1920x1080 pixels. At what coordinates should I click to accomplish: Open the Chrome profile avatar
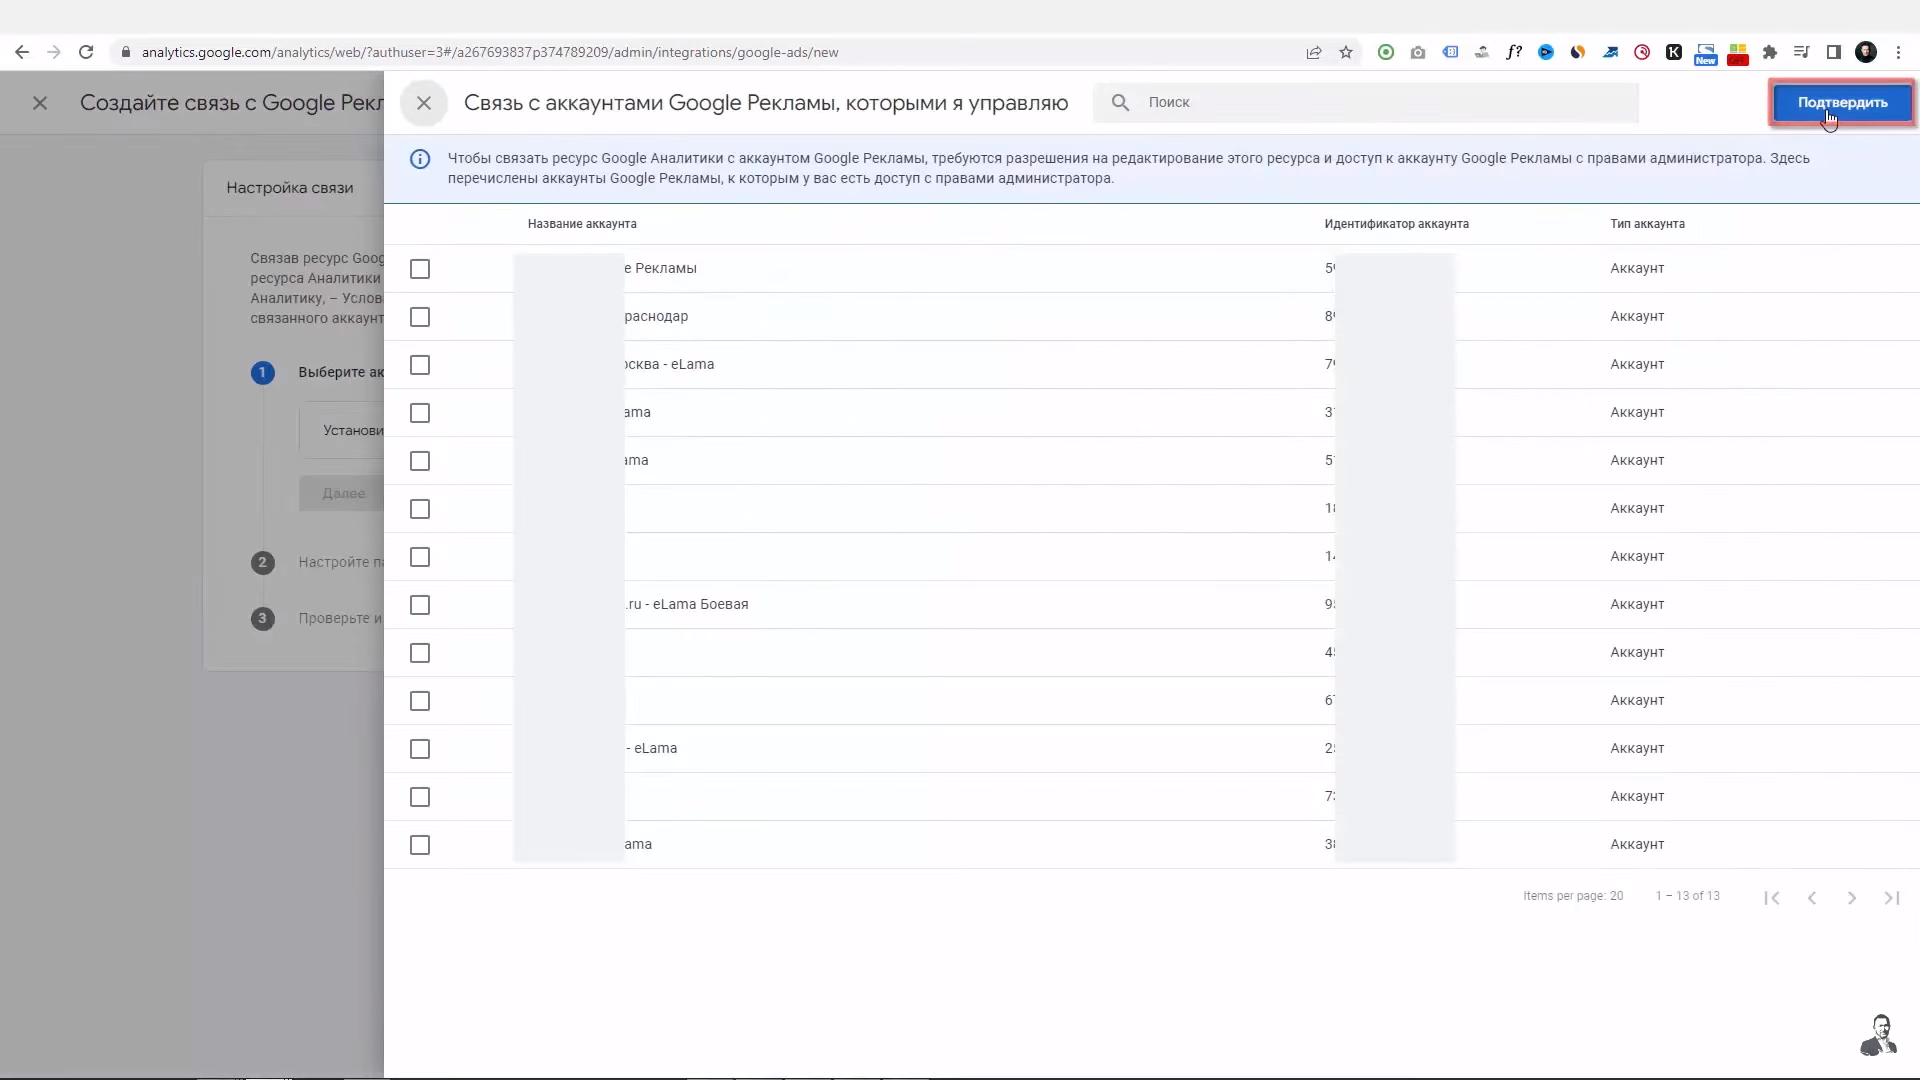point(1866,52)
